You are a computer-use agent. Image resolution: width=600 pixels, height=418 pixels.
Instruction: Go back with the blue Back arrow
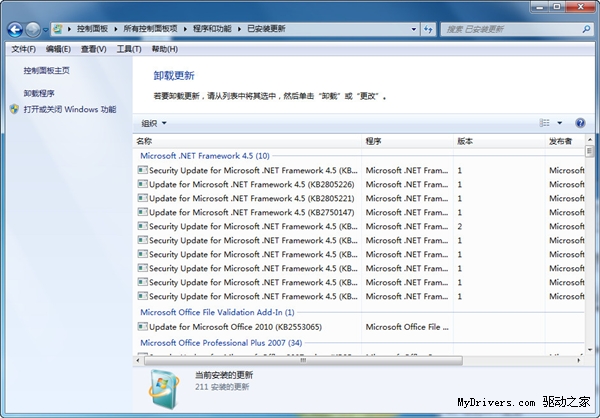[15, 29]
